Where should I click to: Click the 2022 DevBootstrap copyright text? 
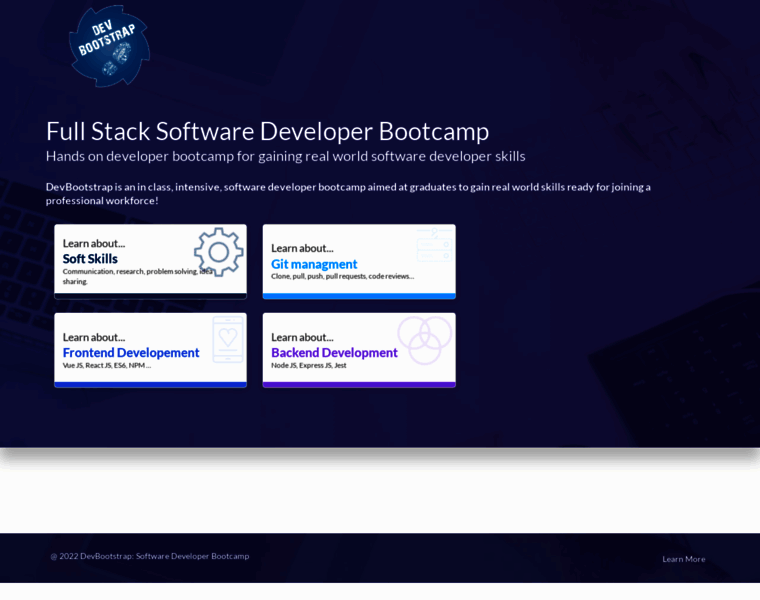click(x=150, y=556)
